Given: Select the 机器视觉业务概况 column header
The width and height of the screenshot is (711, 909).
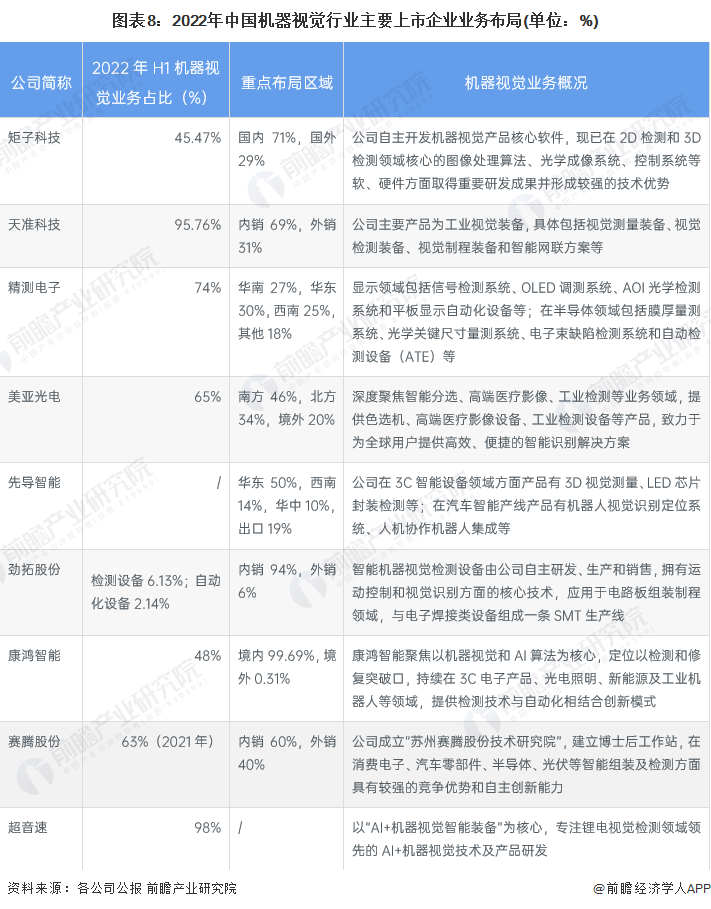Looking at the screenshot, I should (x=526, y=83).
